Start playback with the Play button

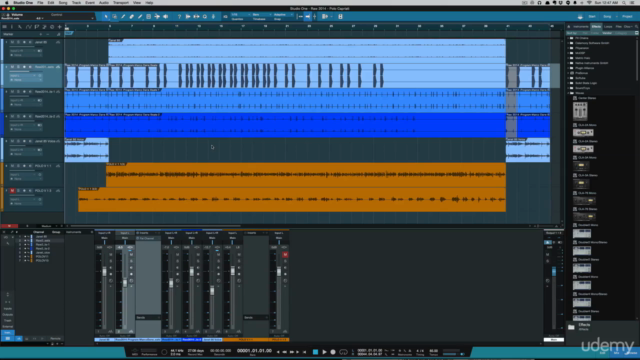(324, 352)
